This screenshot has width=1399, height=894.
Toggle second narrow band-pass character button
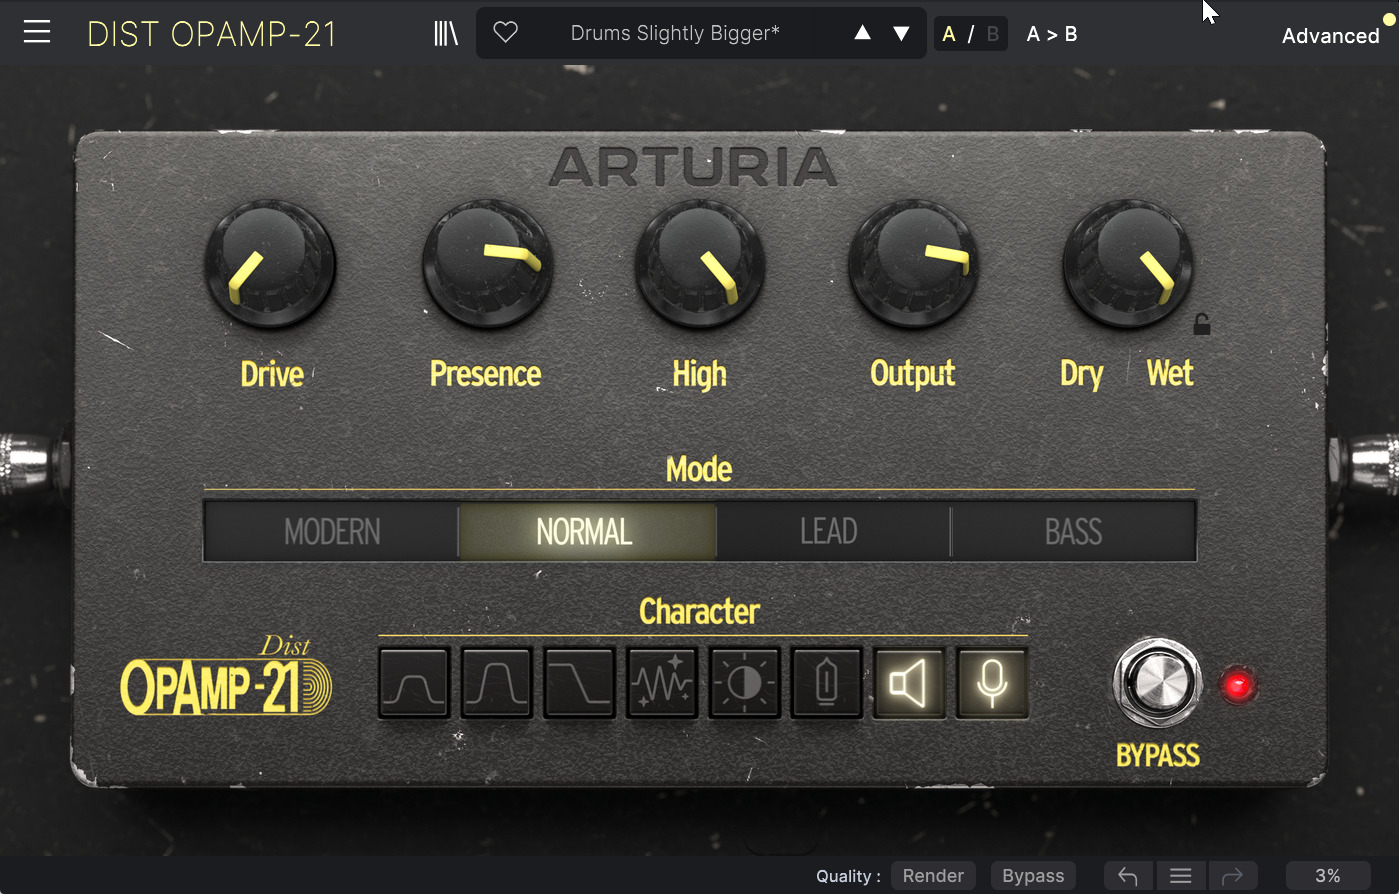tap(497, 684)
